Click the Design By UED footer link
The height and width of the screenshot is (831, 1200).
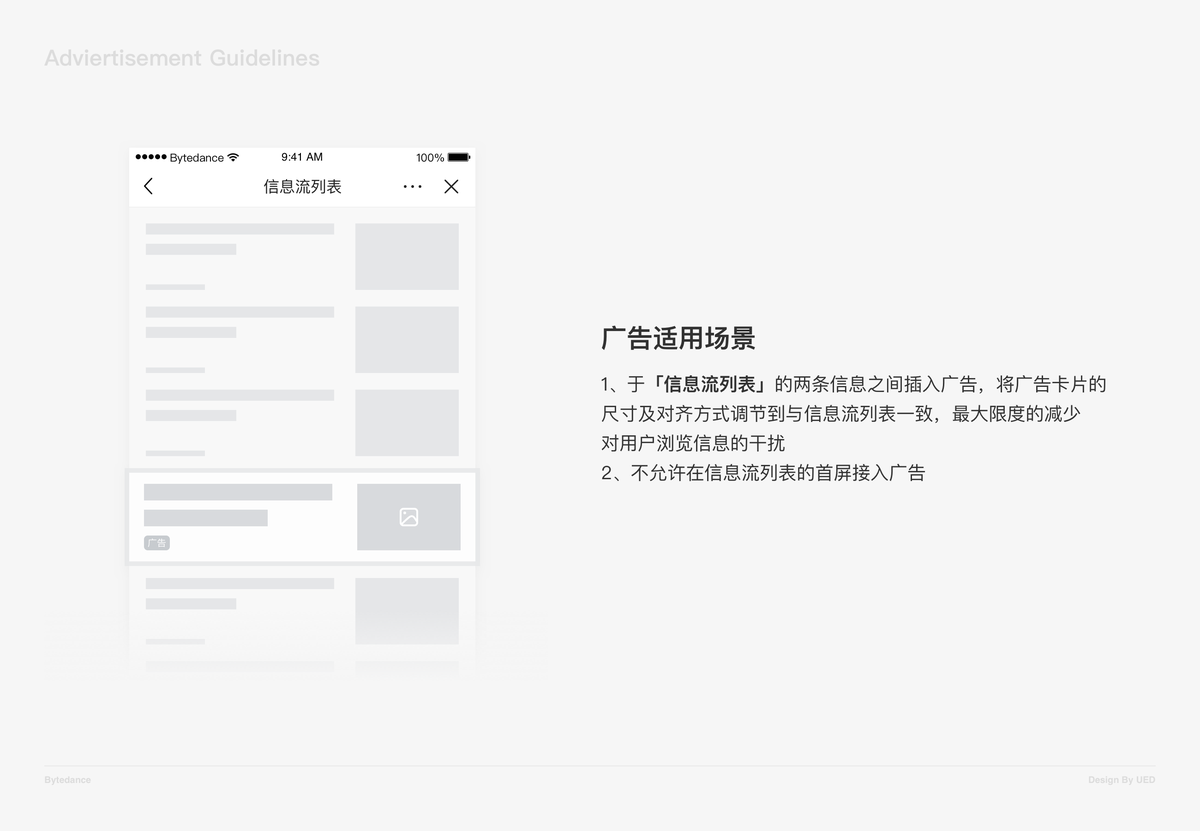point(1121,780)
